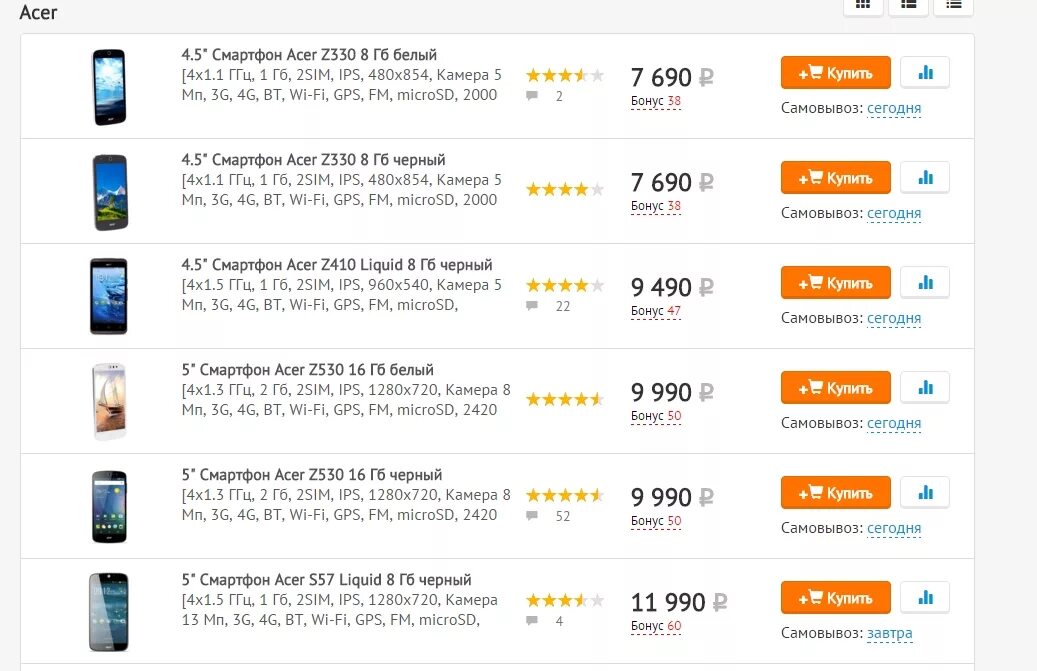Add Acer S57 Liquid to comparison
Viewport: 1037px width, 671px height.
[925, 598]
